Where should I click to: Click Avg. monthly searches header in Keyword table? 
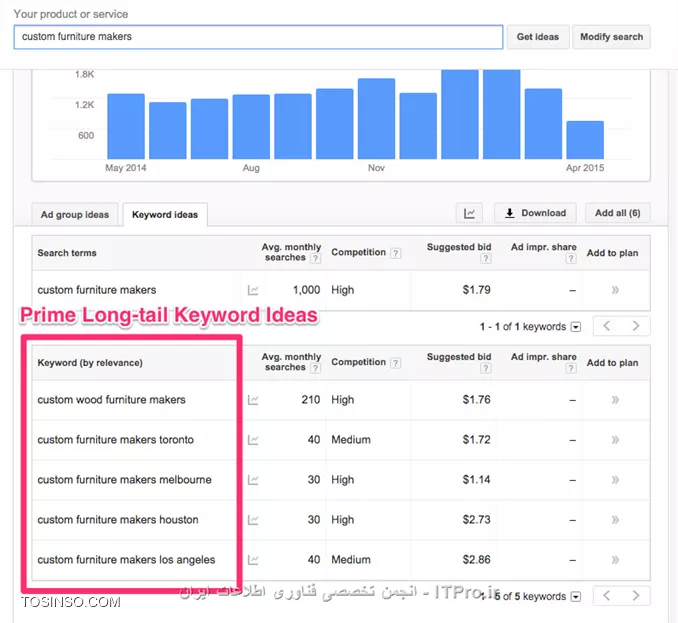291,362
